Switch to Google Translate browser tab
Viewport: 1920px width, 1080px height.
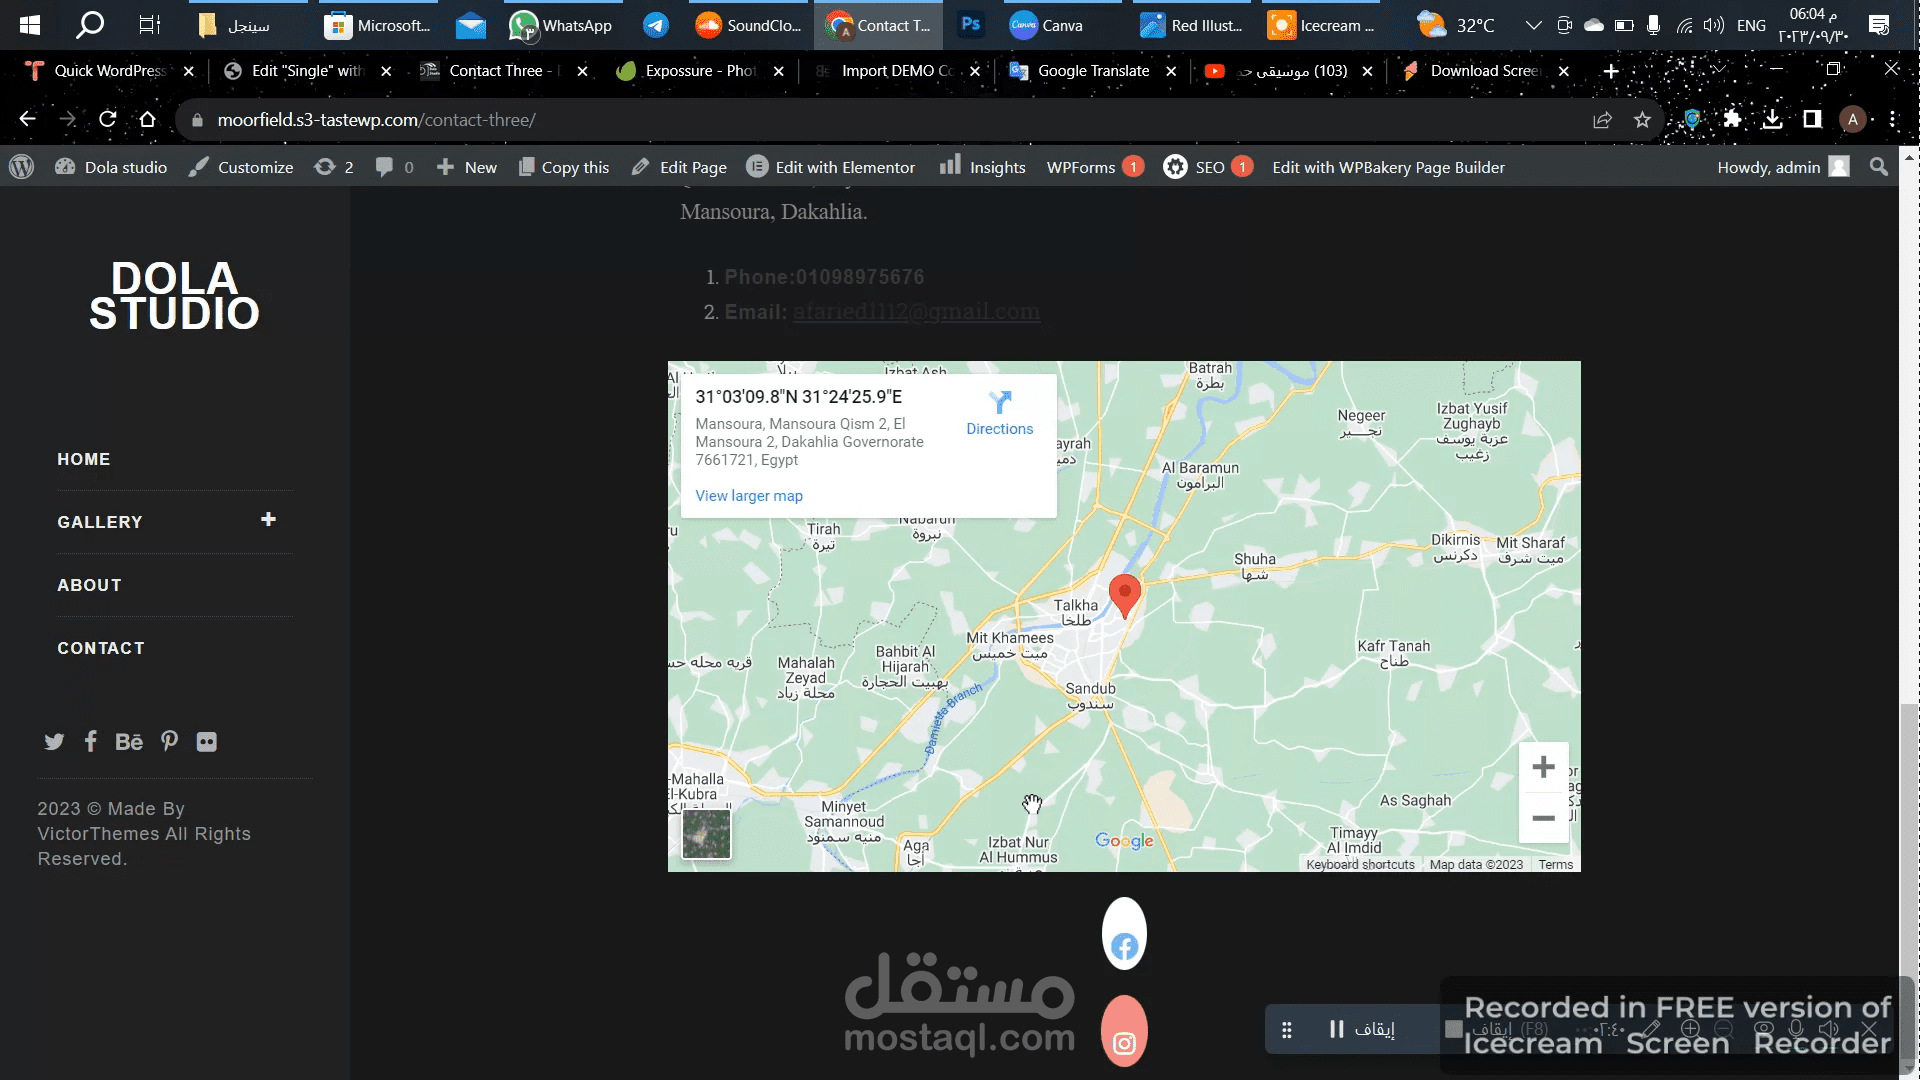coord(1092,71)
